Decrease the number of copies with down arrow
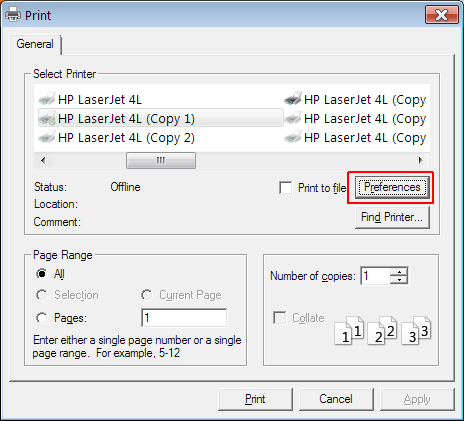Screen dimensions: 464x421 [x=399, y=280]
